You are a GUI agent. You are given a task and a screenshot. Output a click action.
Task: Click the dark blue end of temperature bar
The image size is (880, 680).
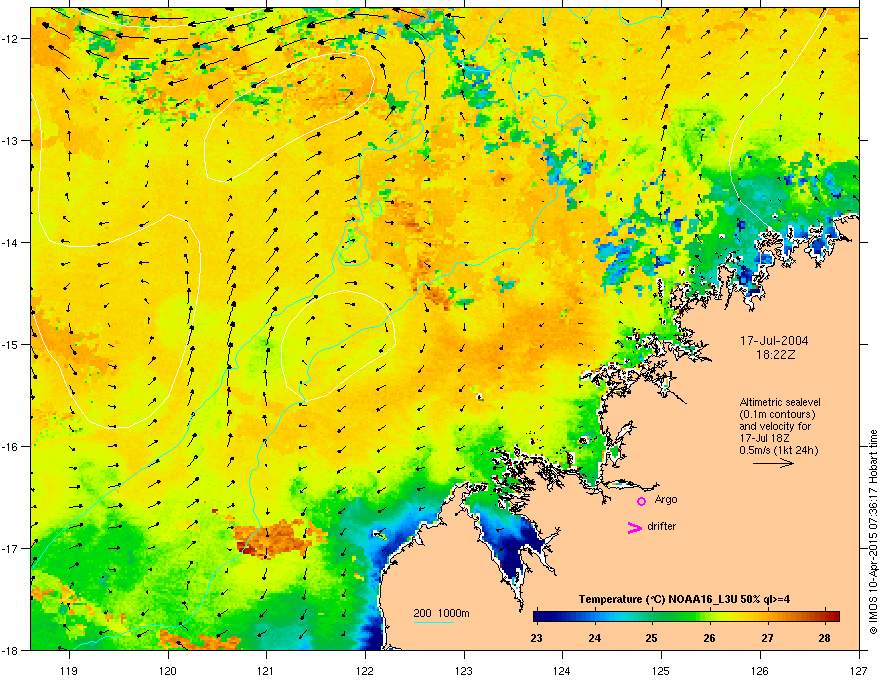(x=540, y=616)
